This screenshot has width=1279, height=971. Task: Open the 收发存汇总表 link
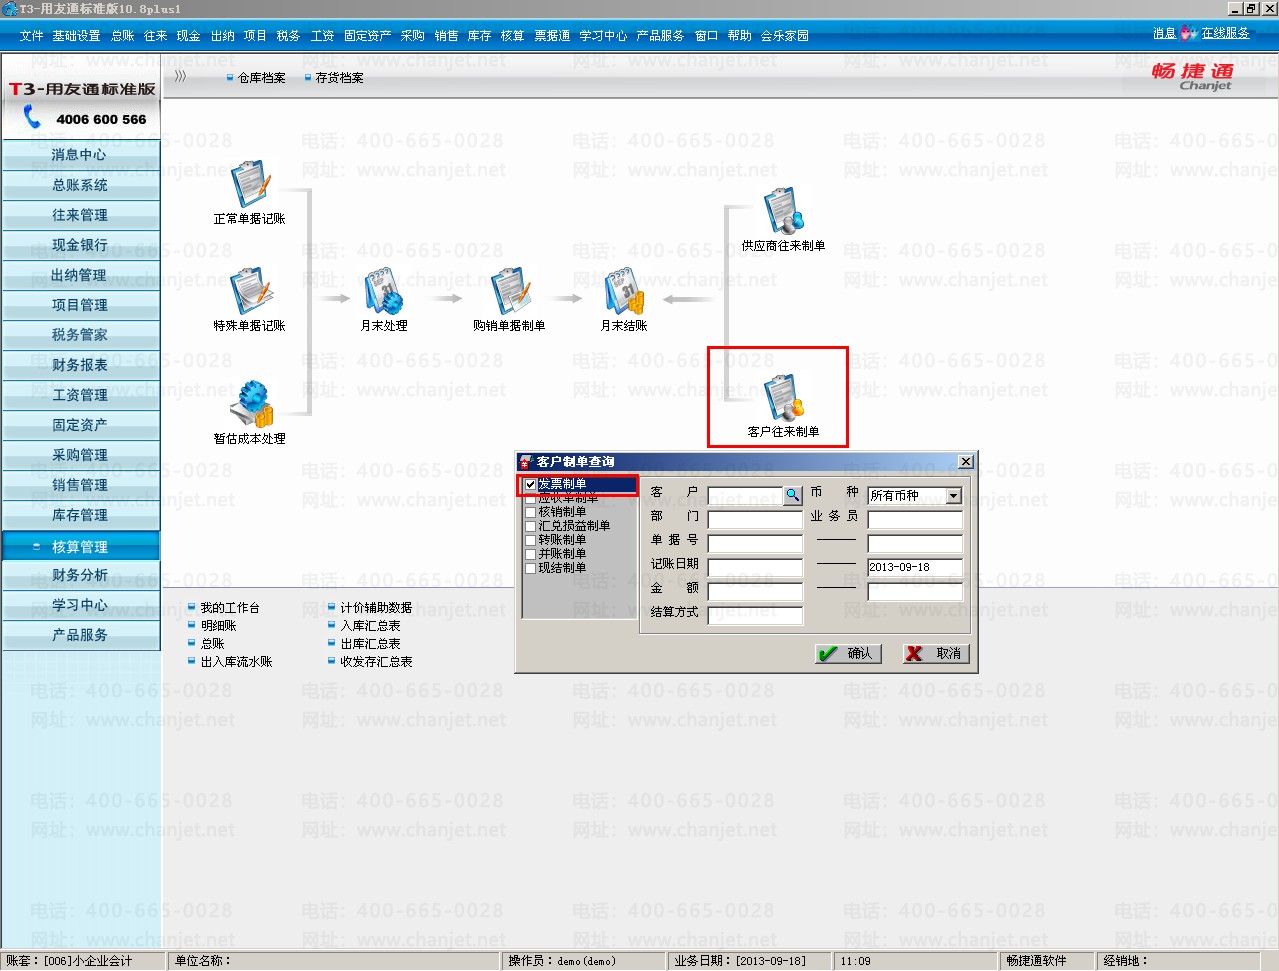(x=376, y=662)
